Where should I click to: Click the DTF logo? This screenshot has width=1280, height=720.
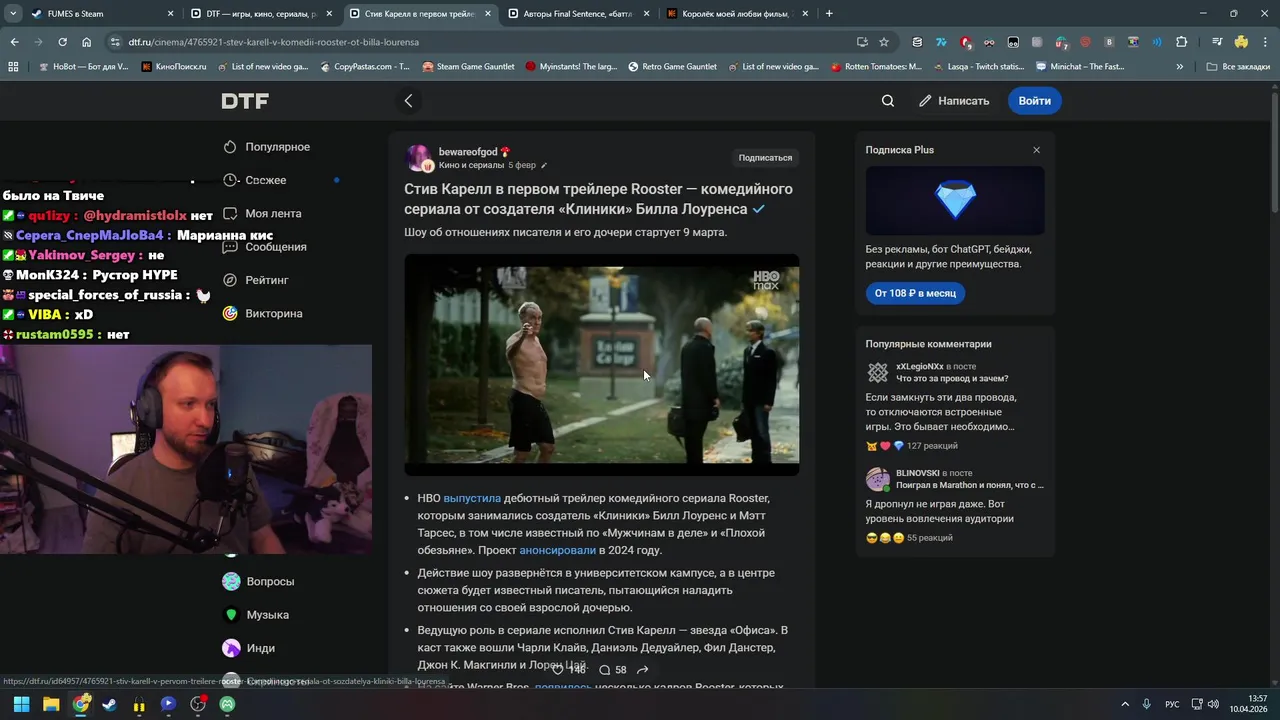coord(245,101)
